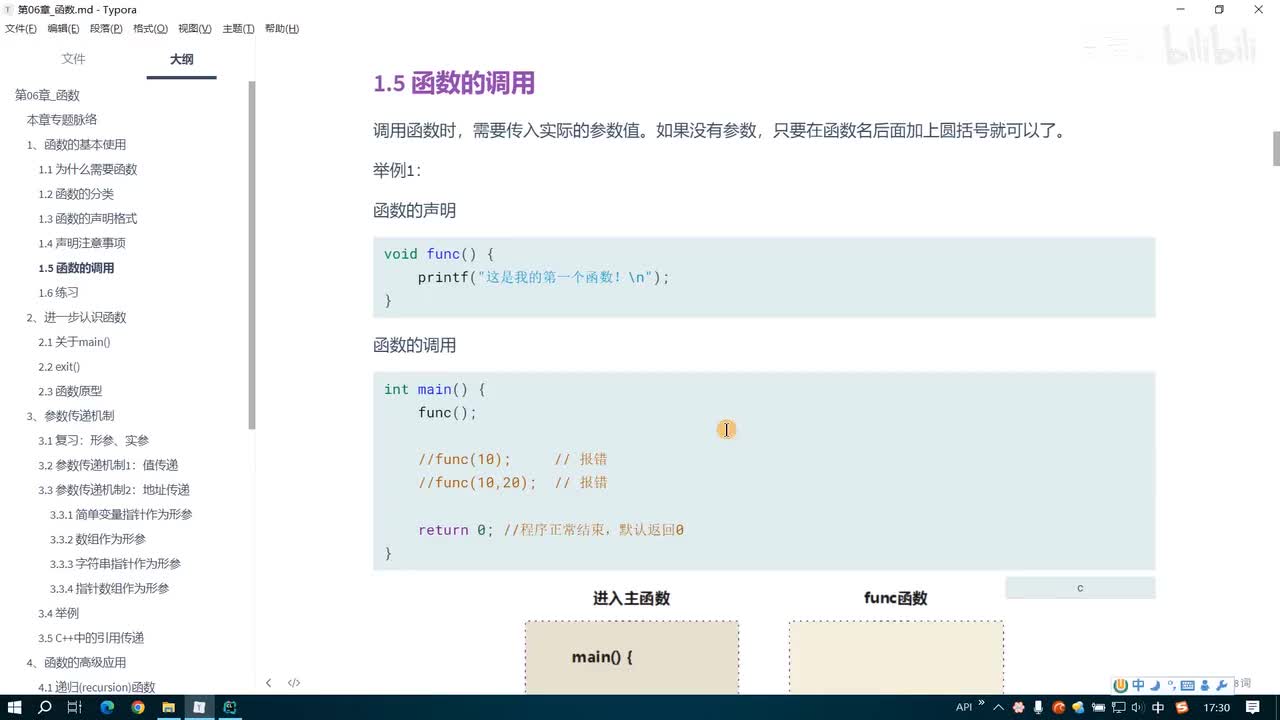Open the 帮助(H) menu
Viewport: 1280px width, 720px height.
[282, 29]
